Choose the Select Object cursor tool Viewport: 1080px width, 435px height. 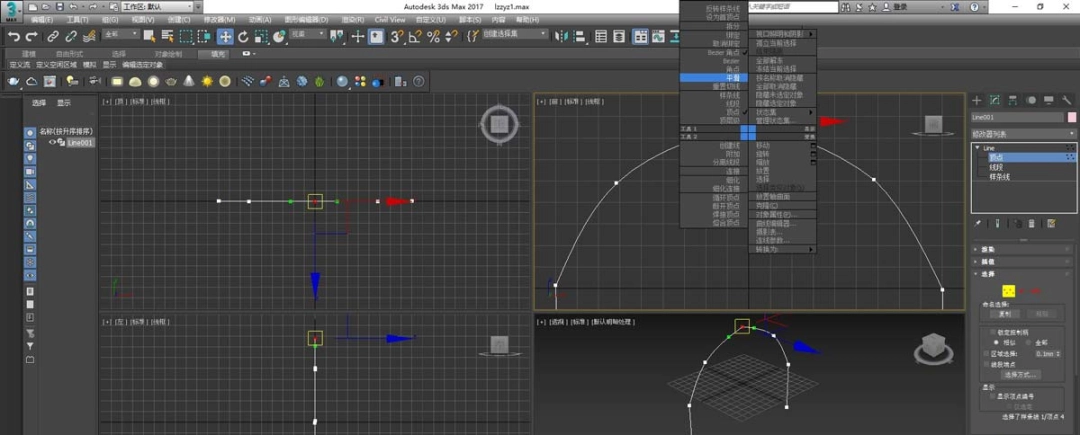(x=150, y=36)
